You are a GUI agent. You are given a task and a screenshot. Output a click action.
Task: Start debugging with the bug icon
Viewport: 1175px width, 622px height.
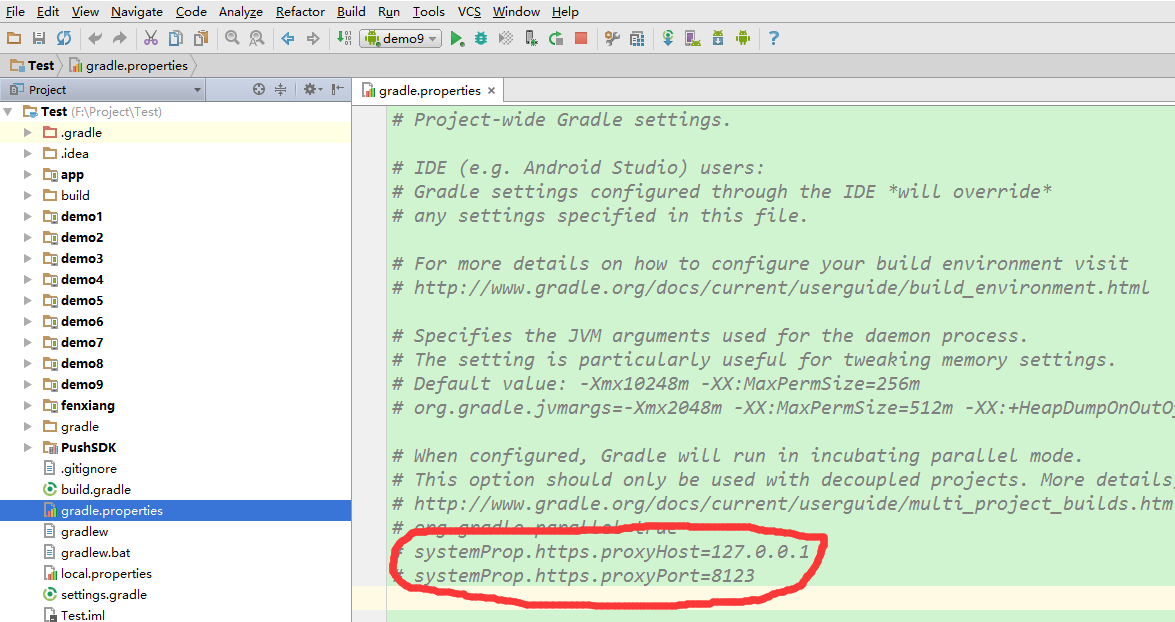click(481, 38)
